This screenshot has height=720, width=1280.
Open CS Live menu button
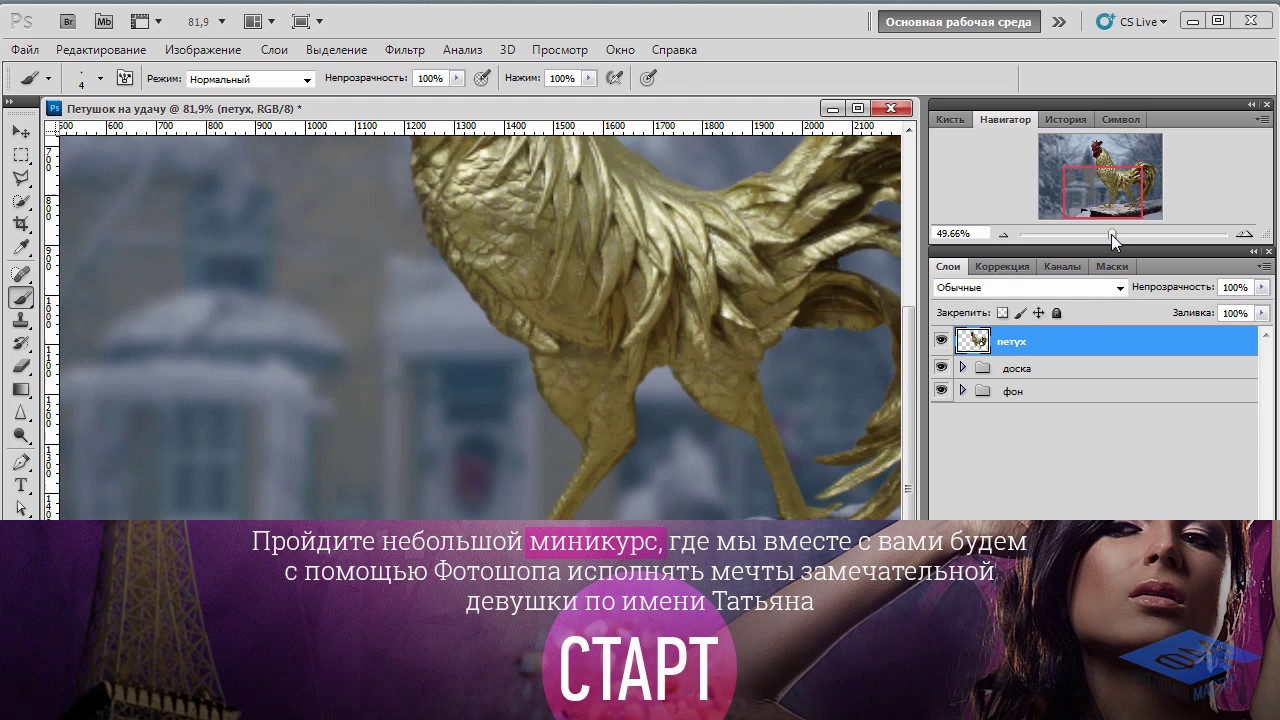click(x=1132, y=21)
